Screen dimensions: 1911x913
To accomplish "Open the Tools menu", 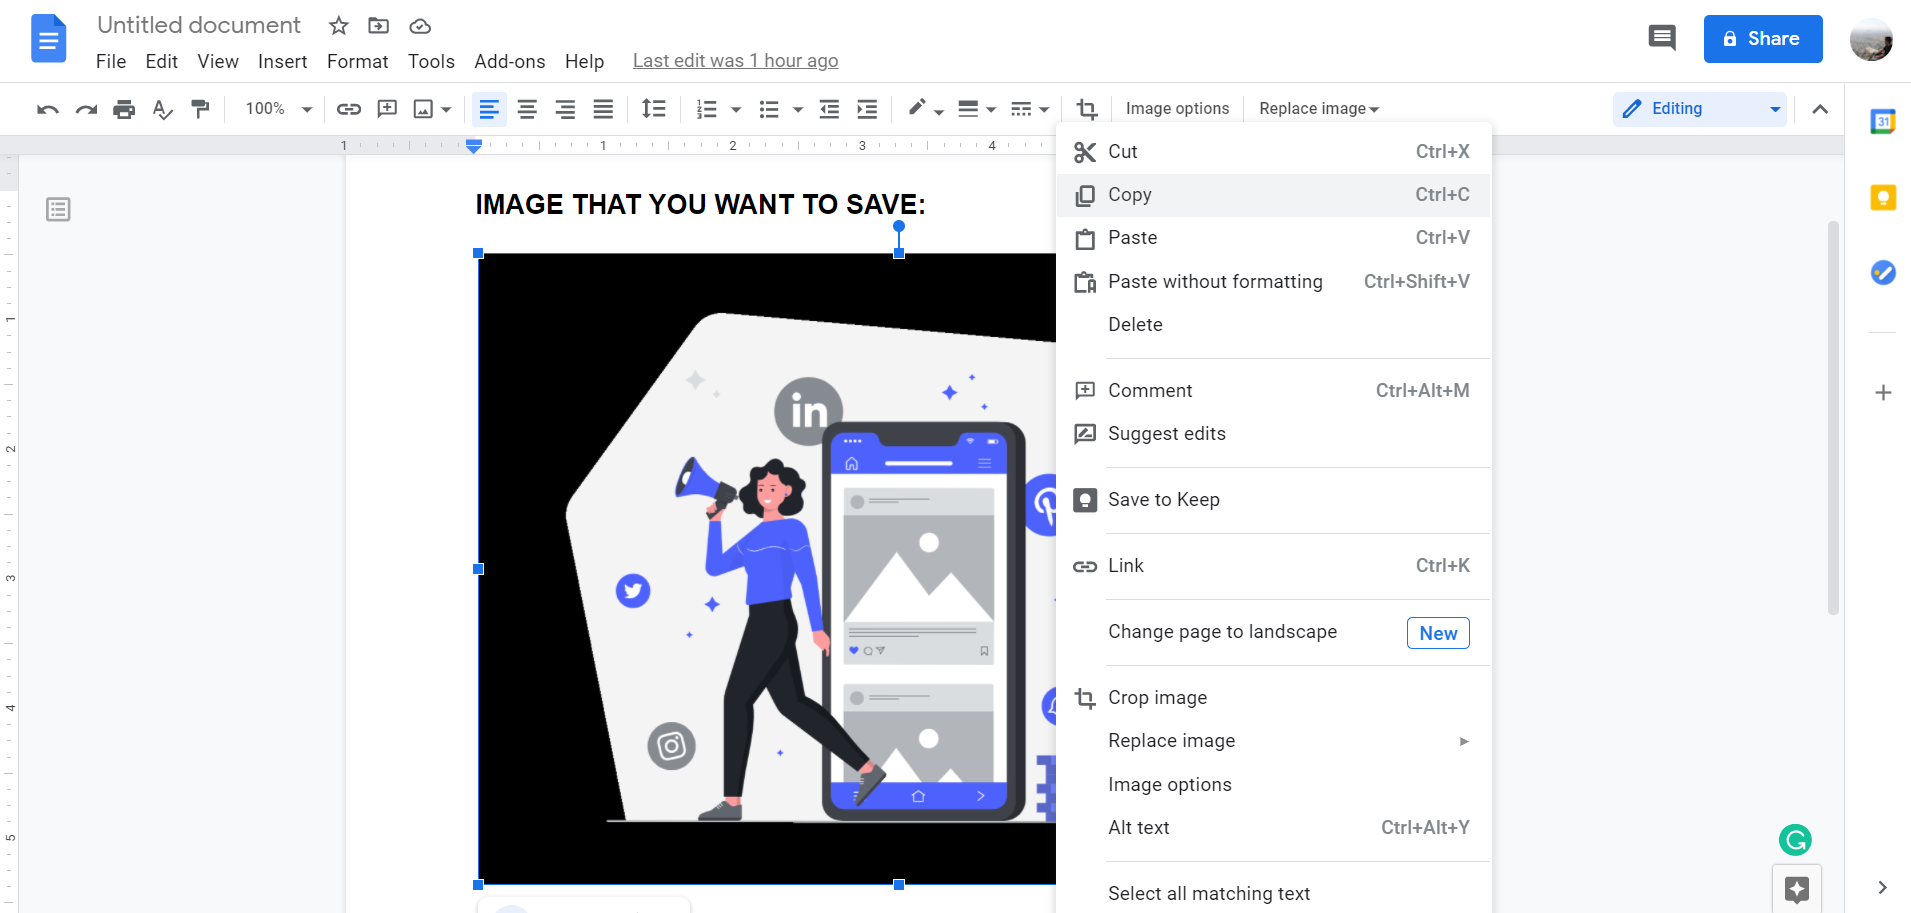I will 431,62.
